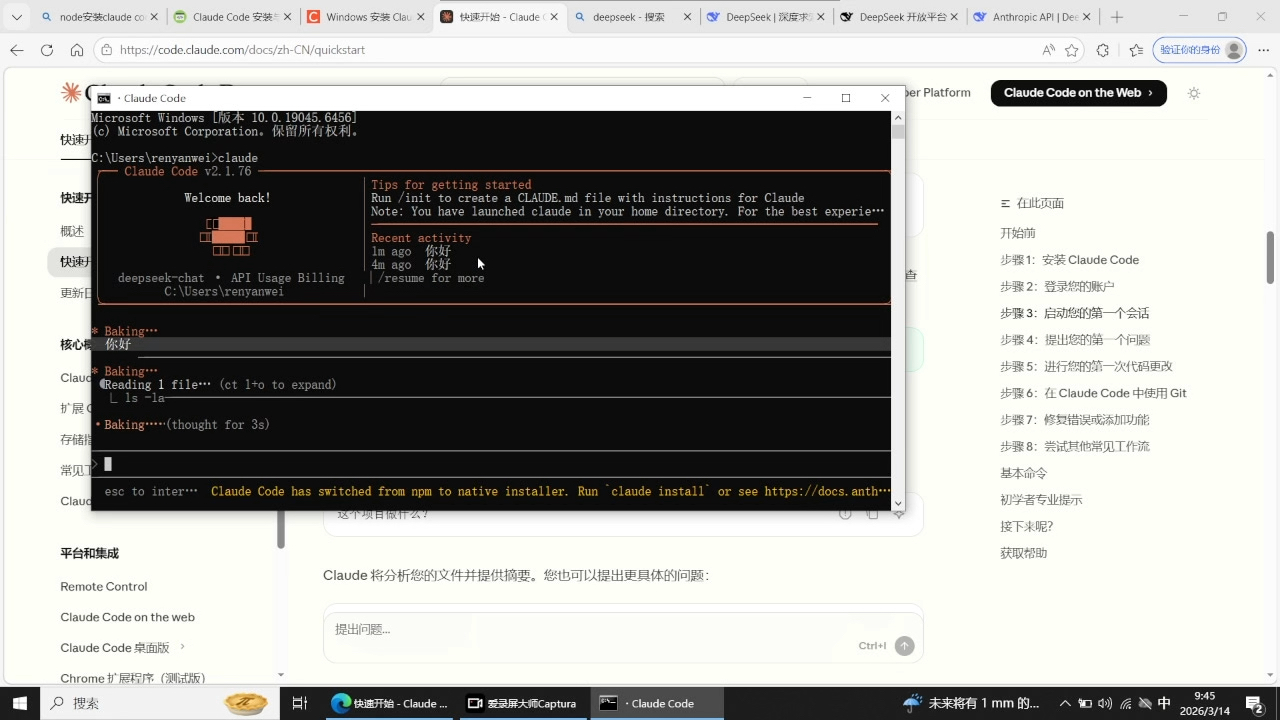This screenshot has width=1280, height=720.
Task: Toggle the light/dark theme sun icon
Action: click(1193, 93)
